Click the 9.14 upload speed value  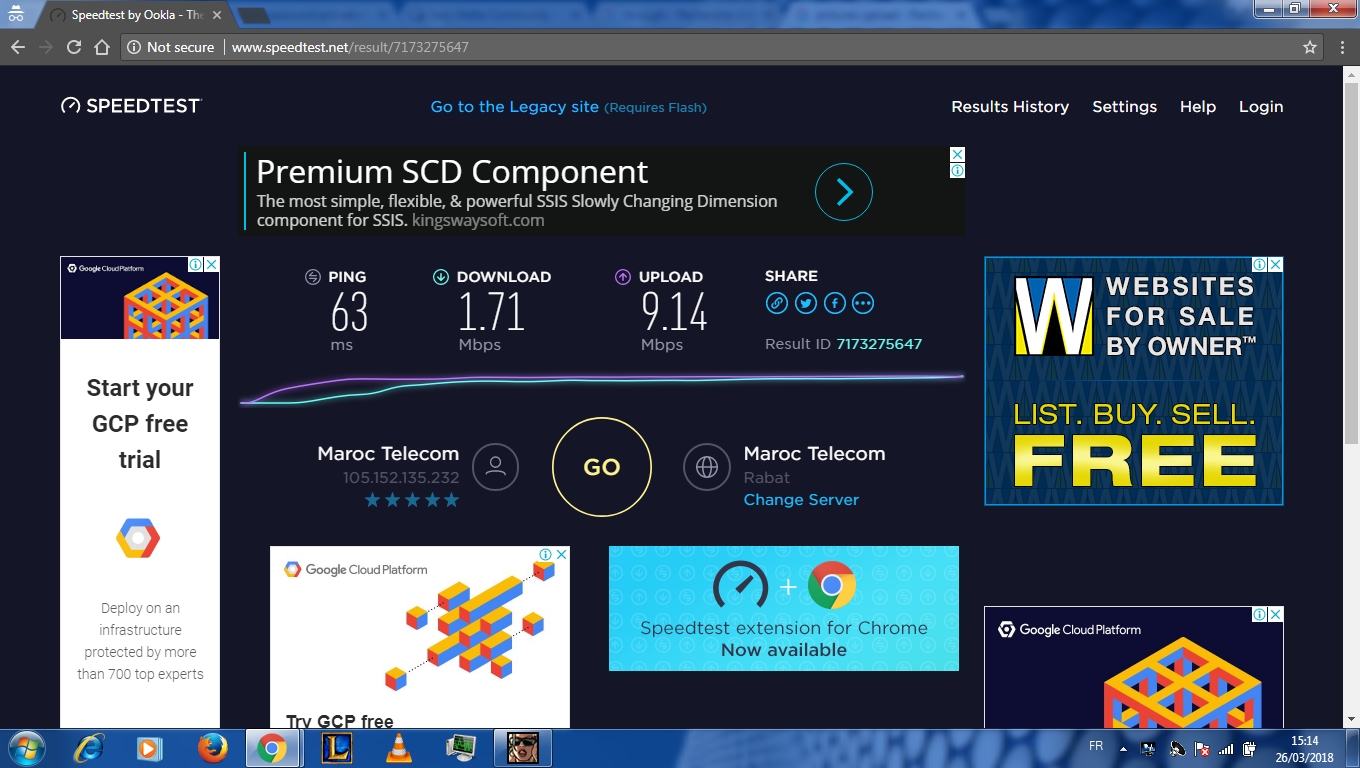point(675,312)
